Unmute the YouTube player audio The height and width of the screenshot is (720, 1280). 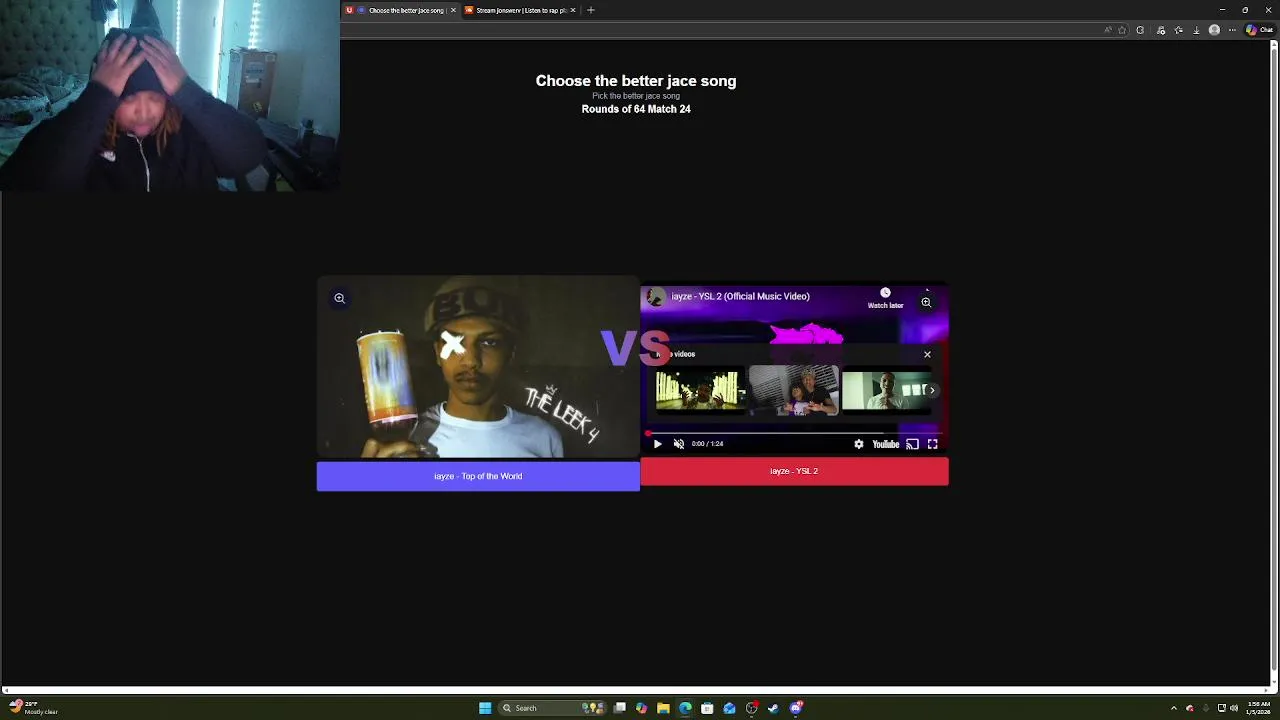(679, 444)
